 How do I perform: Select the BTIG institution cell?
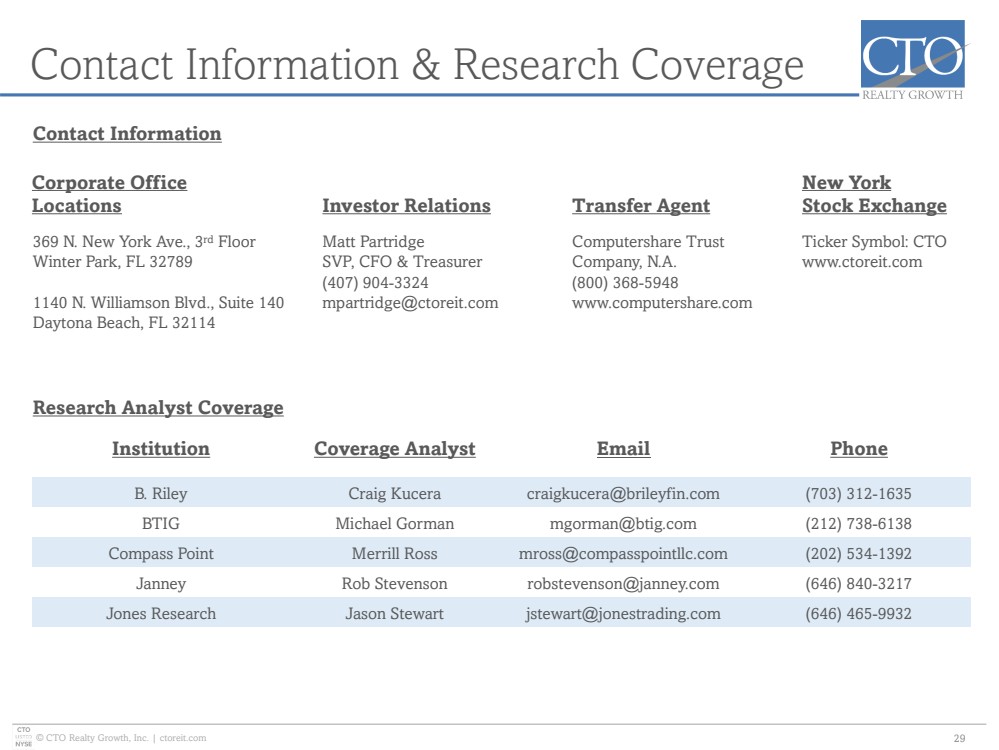[161, 524]
